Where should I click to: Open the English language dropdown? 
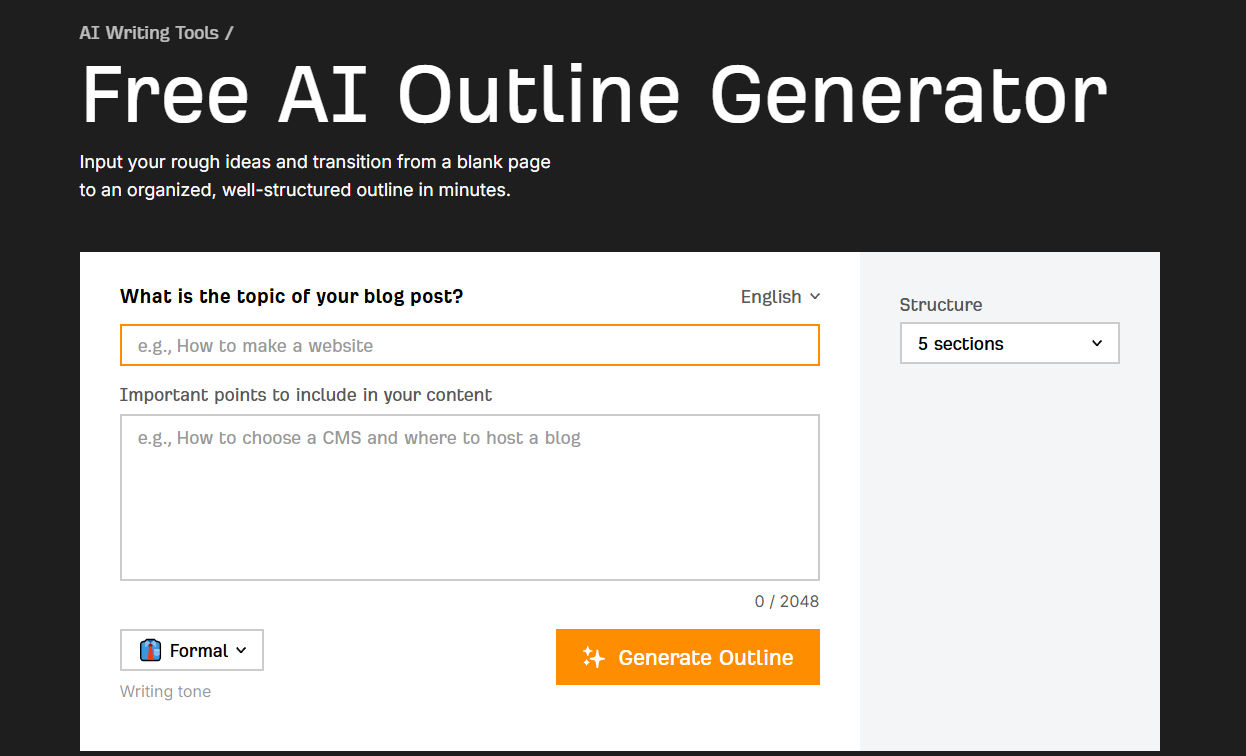point(779,296)
